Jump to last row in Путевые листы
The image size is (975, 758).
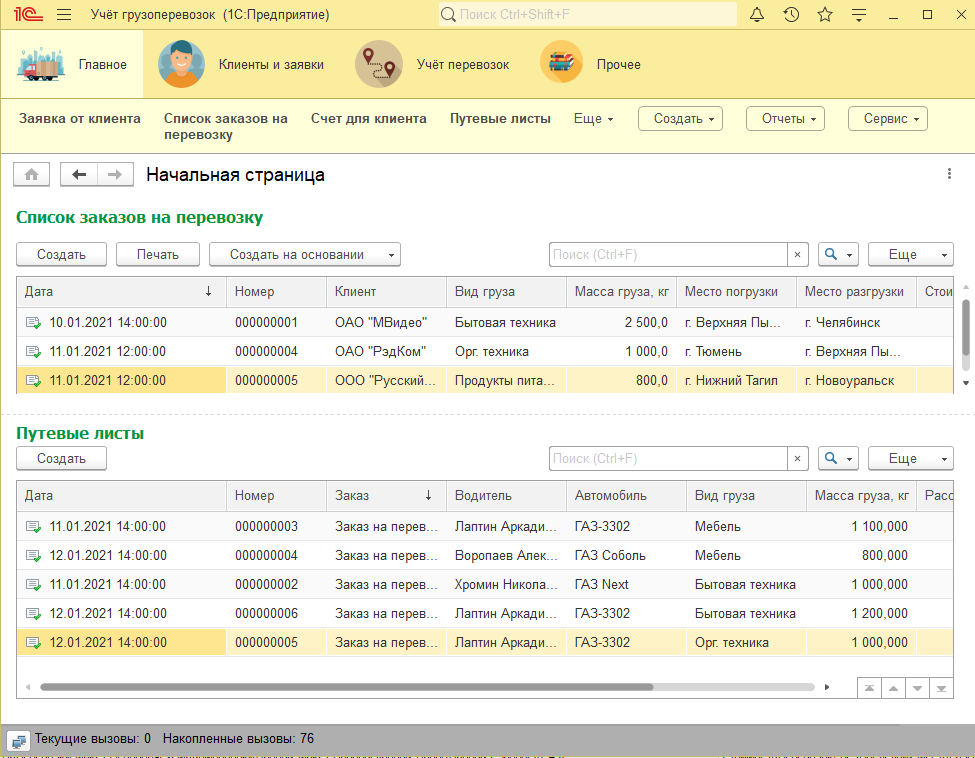941,688
